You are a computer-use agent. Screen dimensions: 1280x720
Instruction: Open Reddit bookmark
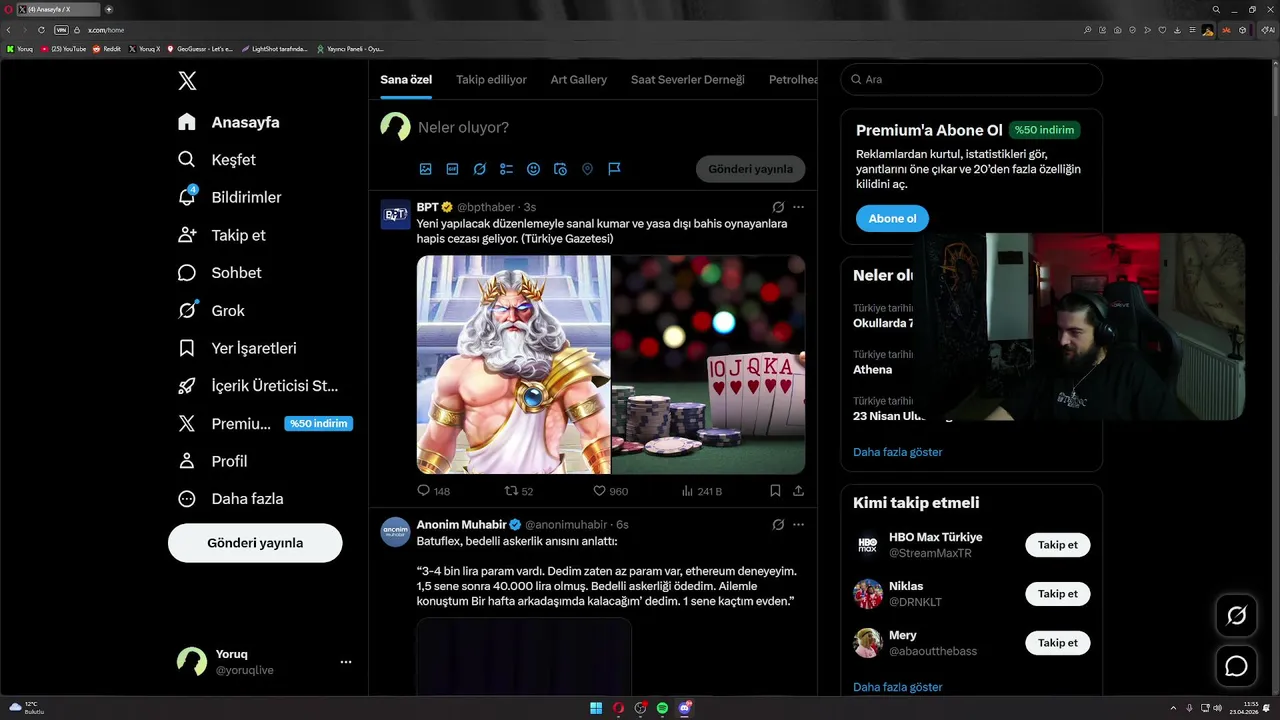click(x=106, y=49)
